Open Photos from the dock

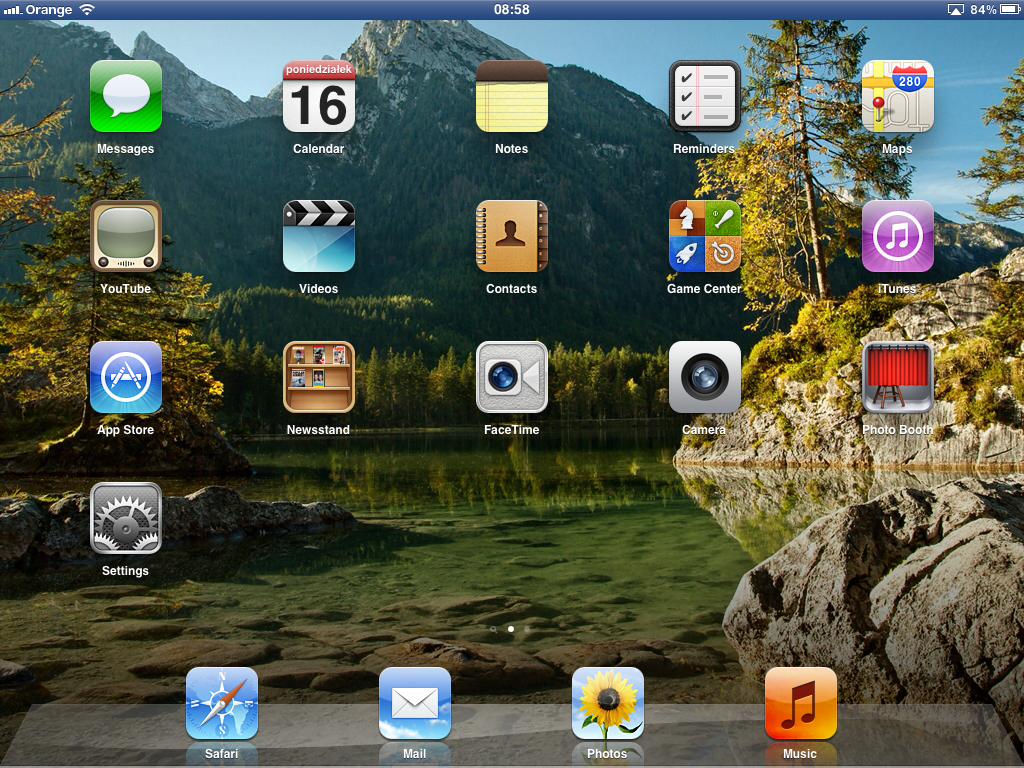(608, 703)
